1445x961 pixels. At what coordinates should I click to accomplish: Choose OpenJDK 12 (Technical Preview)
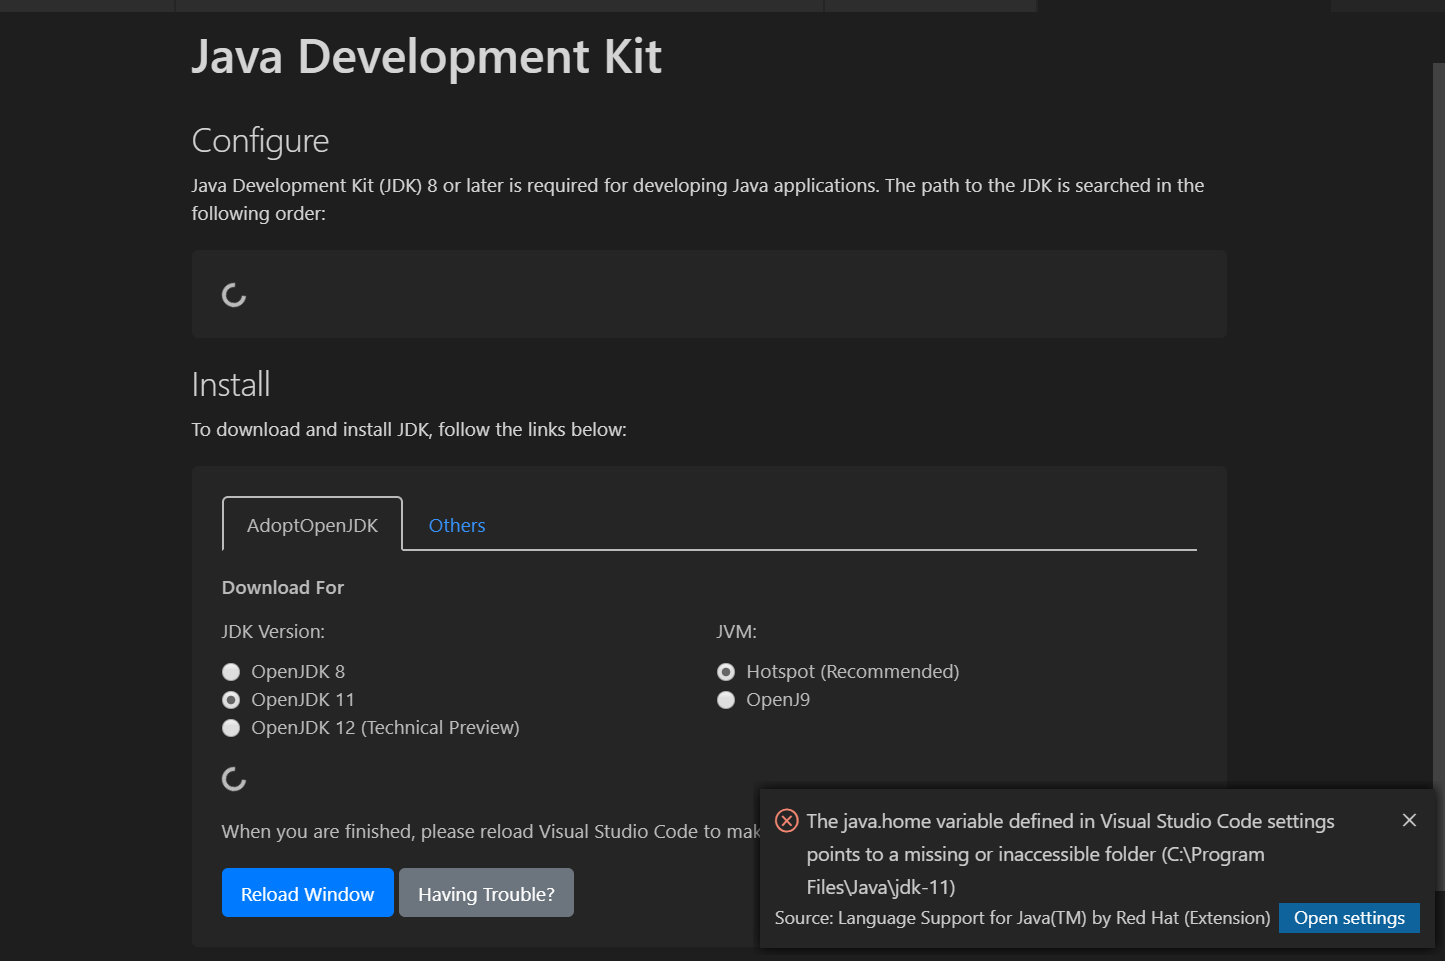pos(231,727)
